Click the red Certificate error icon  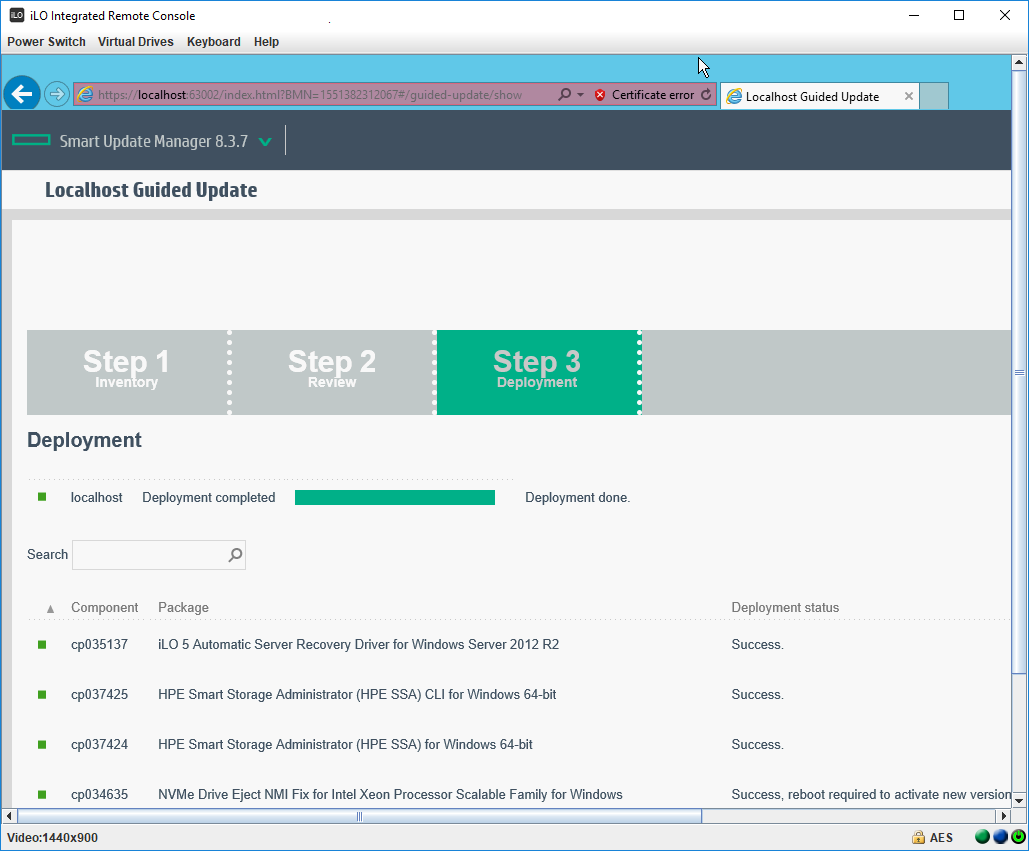[600, 95]
